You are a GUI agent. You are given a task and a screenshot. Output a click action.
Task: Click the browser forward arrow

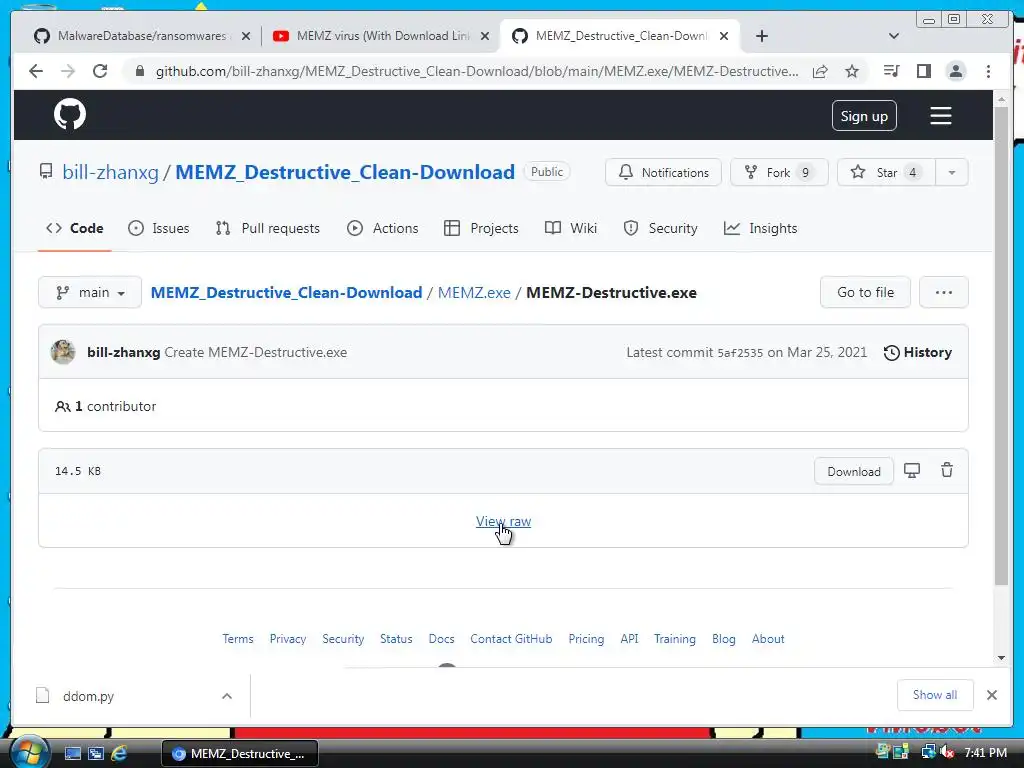[x=68, y=71]
